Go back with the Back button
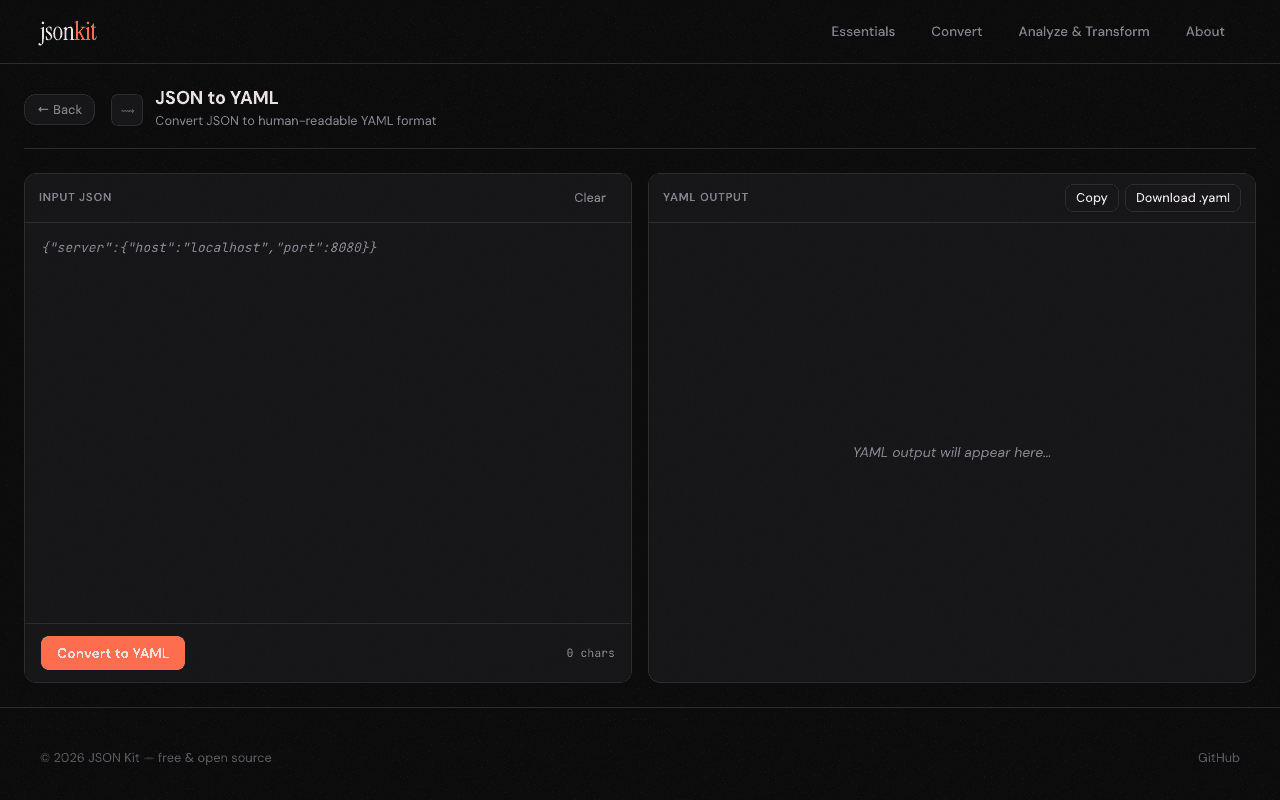Viewport: 1280px width, 800px height. (x=60, y=110)
